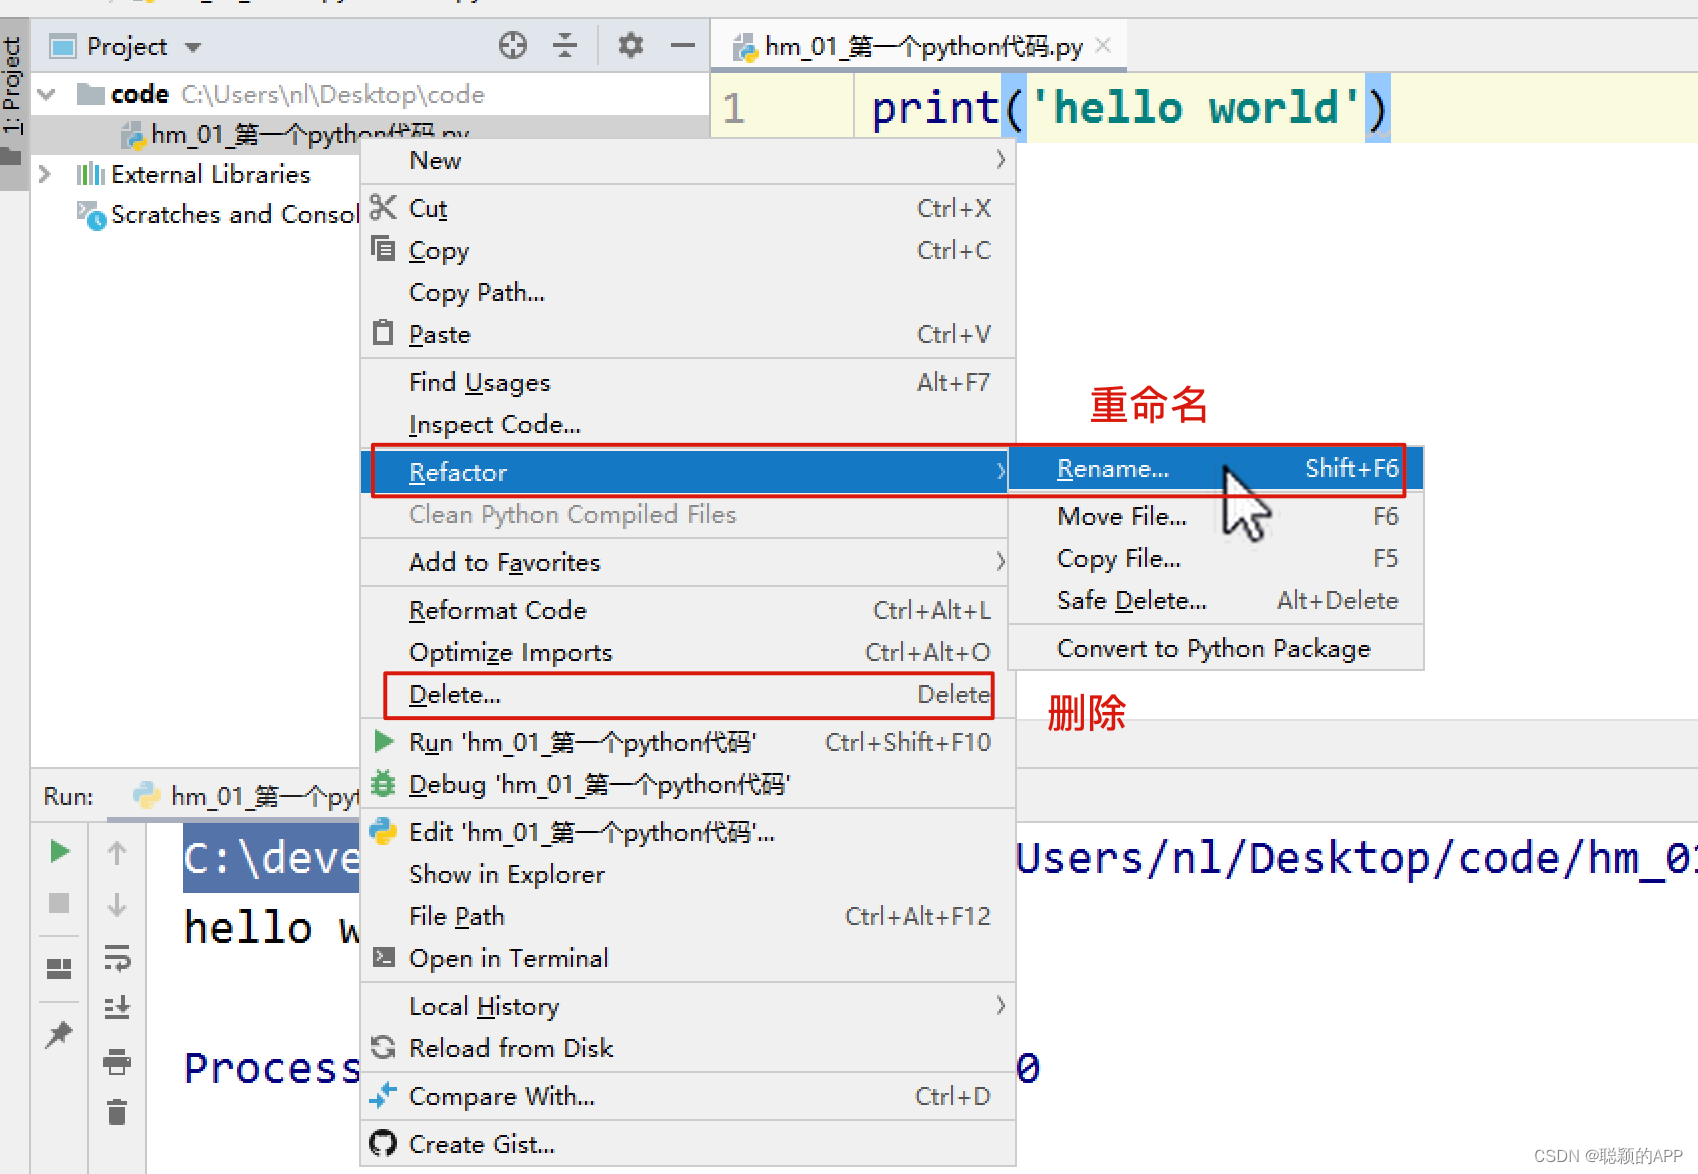Collapse the code folder tree node
This screenshot has height=1174, width=1698.
tap(46, 95)
